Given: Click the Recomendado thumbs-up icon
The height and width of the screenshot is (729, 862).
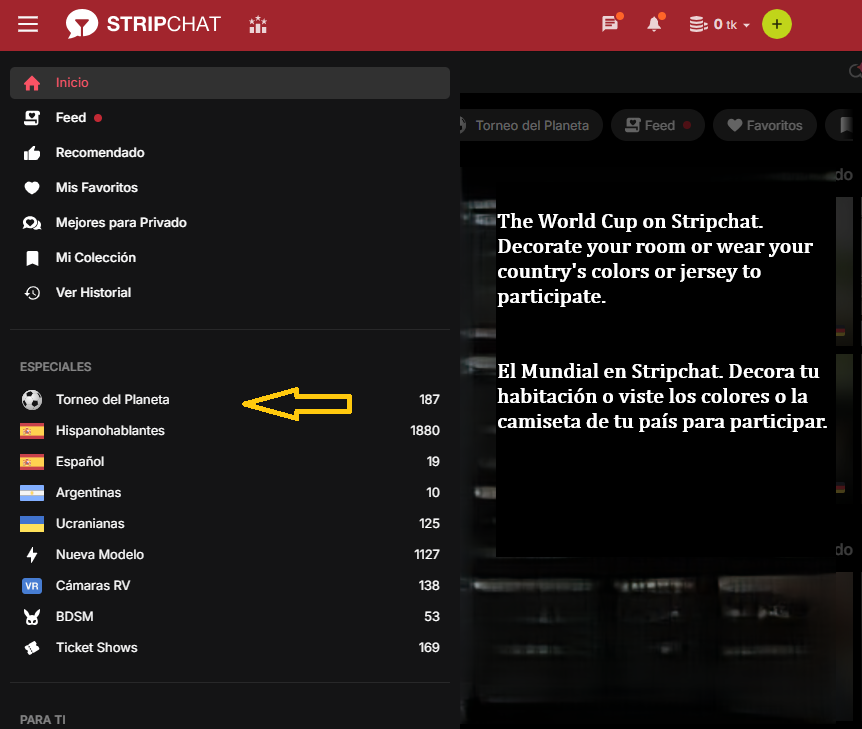Looking at the screenshot, I should pyautogui.click(x=32, y=153).
